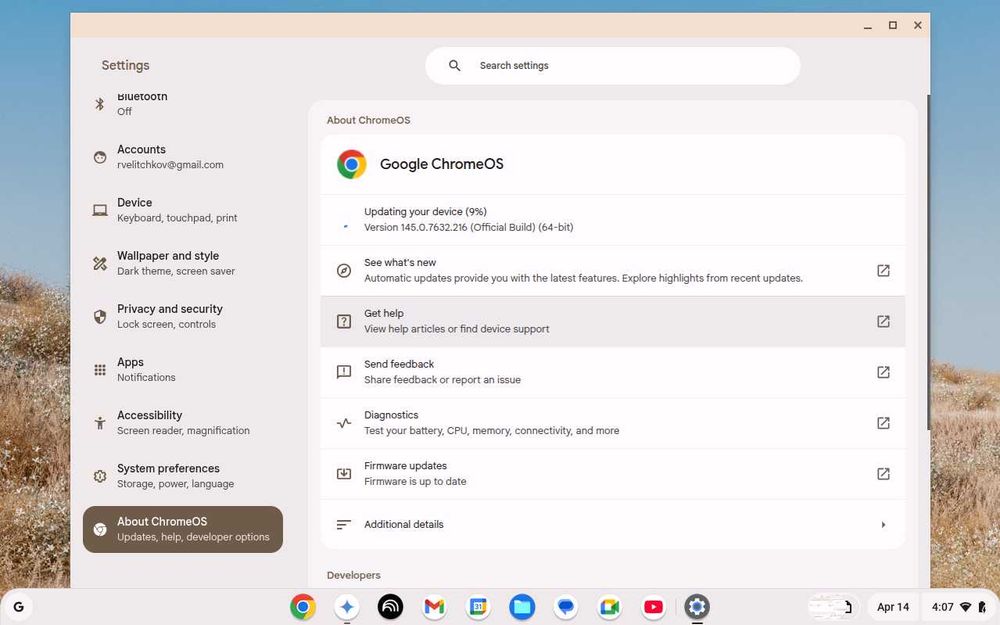
Task: Open YouTube from the shelf
Action: (653, 607)
